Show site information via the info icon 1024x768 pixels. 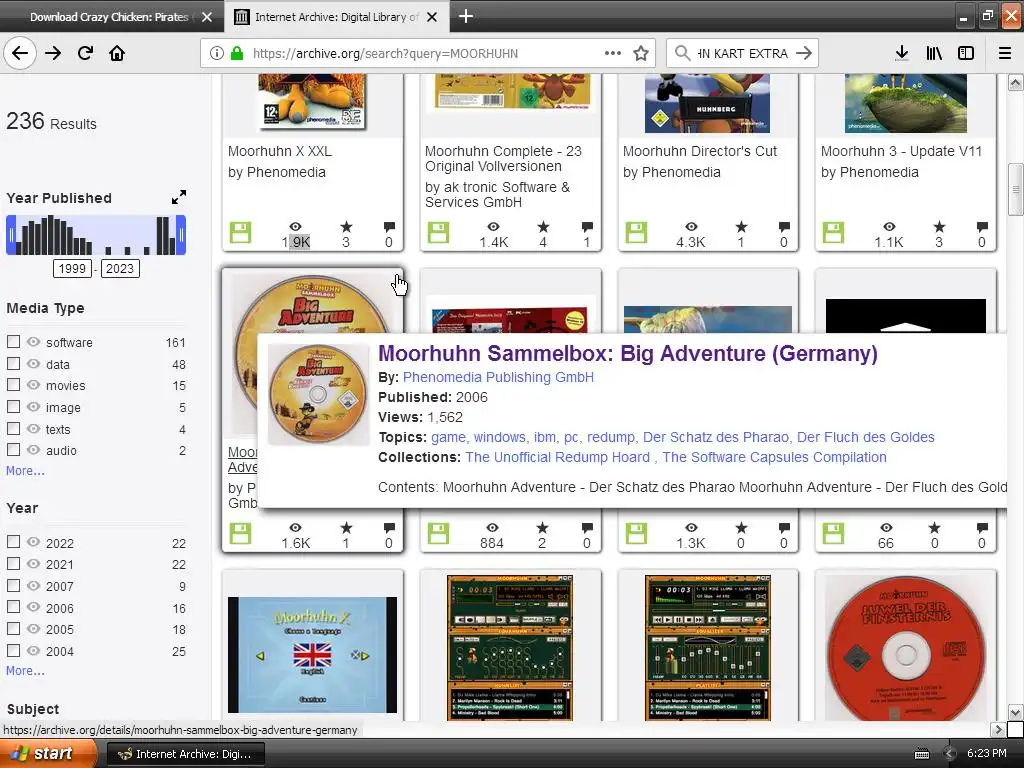coord(217,54)
